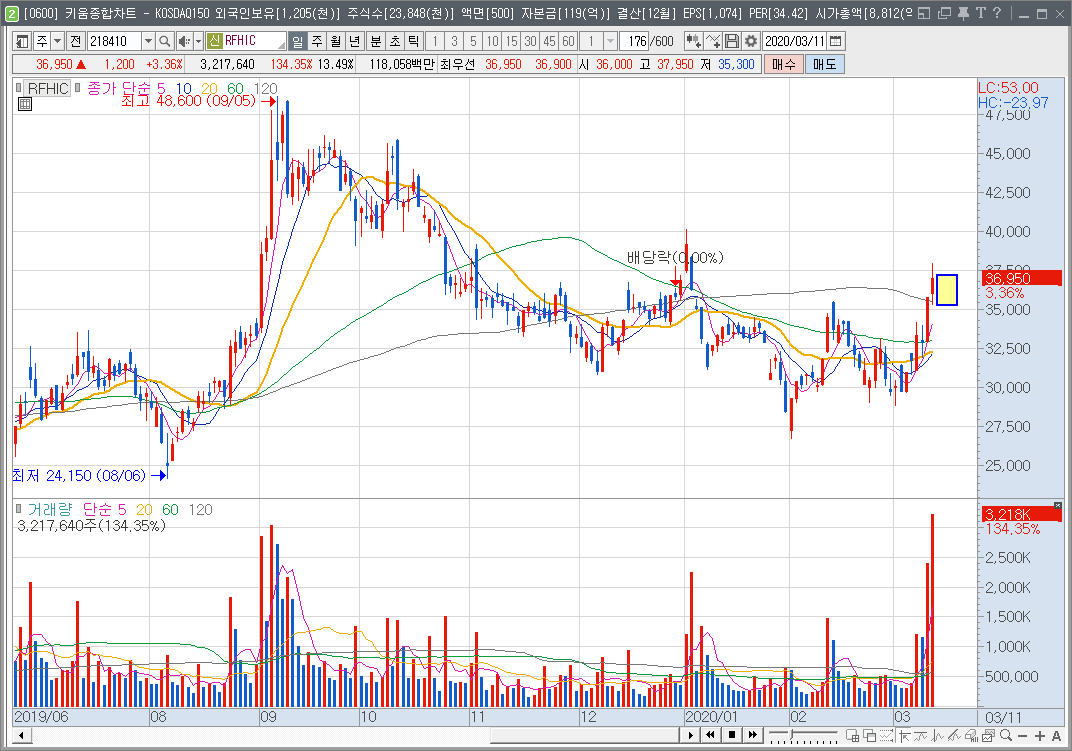Click the pin window icon in title bar
This screenshot has height=751, width=1072.
coord(963,13)
